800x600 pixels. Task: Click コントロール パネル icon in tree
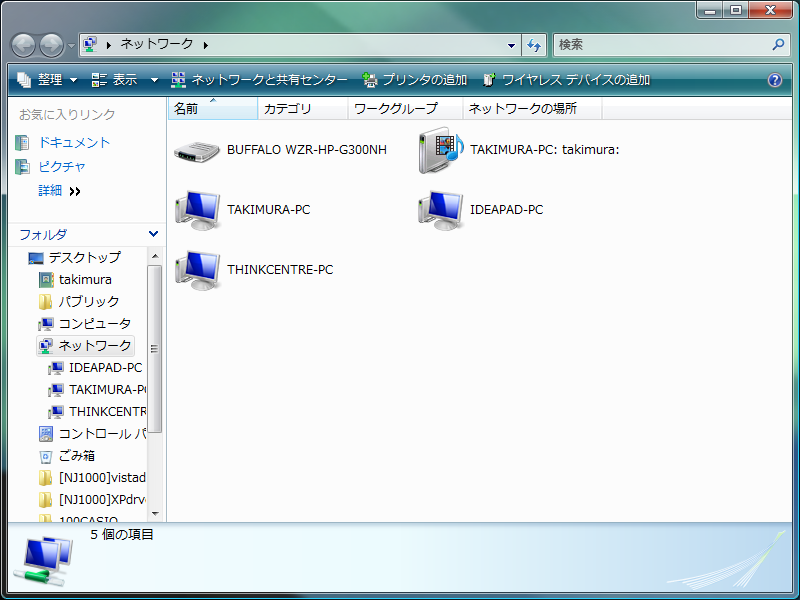click(x=46, y=434)
